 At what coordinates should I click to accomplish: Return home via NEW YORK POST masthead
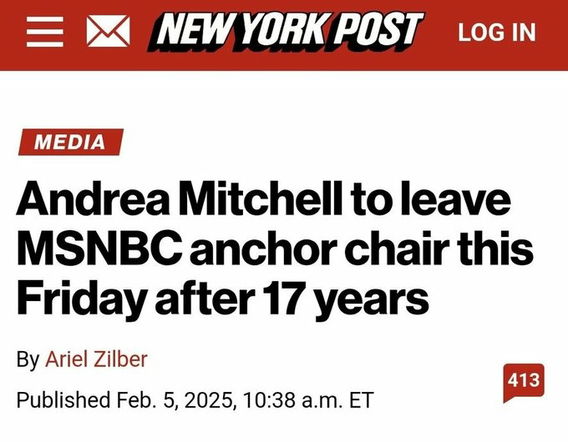coord(285,32)
